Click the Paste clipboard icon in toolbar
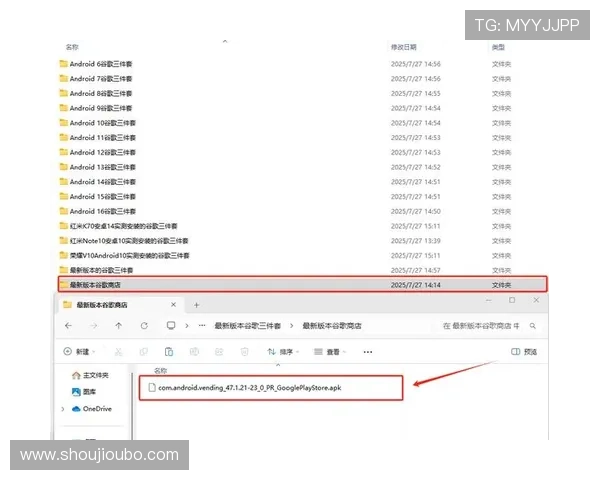The width and height of the screenshot is (600, 480). pyautogui.click(x=169, y=352)
